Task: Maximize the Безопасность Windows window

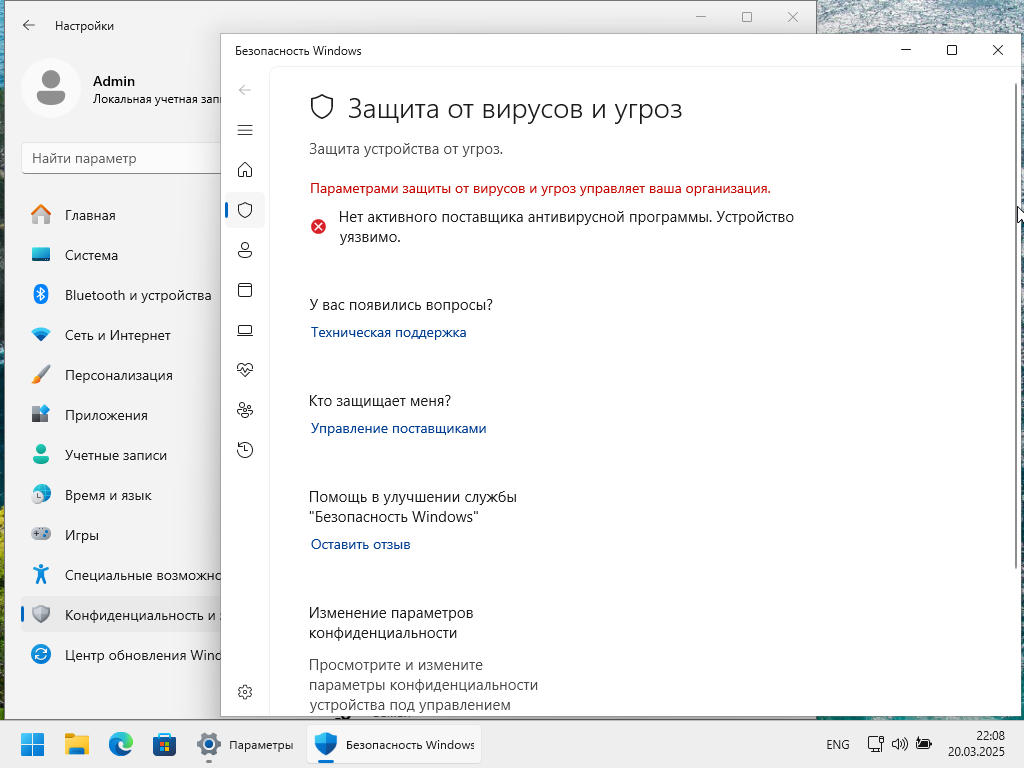Action: pyautogui.click(x=952, y=50)
